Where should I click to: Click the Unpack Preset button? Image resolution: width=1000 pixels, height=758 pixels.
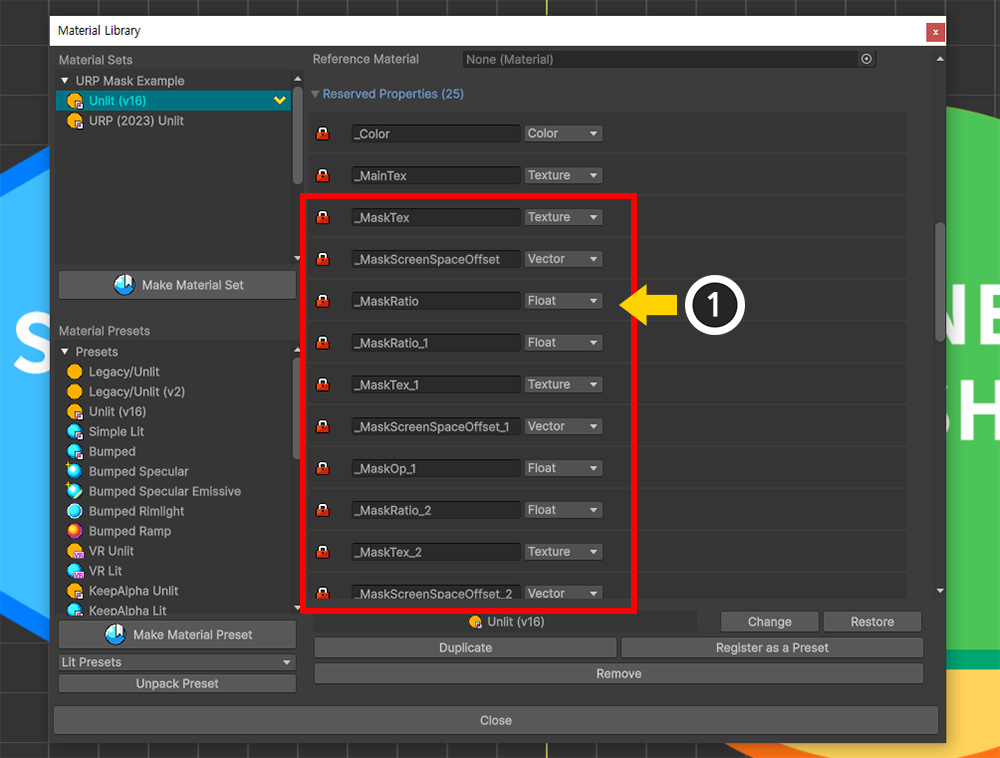(x=177, y=683)
